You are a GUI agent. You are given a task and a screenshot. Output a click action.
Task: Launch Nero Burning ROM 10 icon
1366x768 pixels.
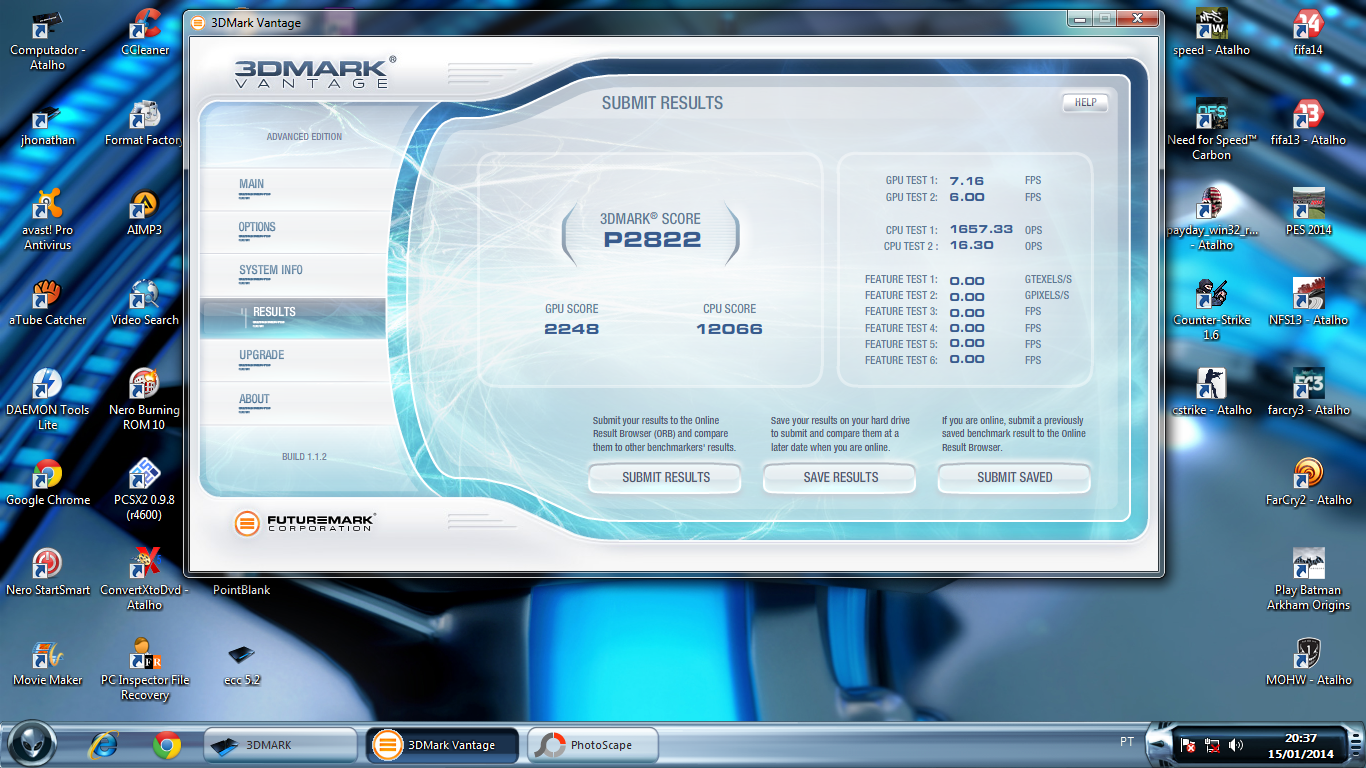pos(145,399)
